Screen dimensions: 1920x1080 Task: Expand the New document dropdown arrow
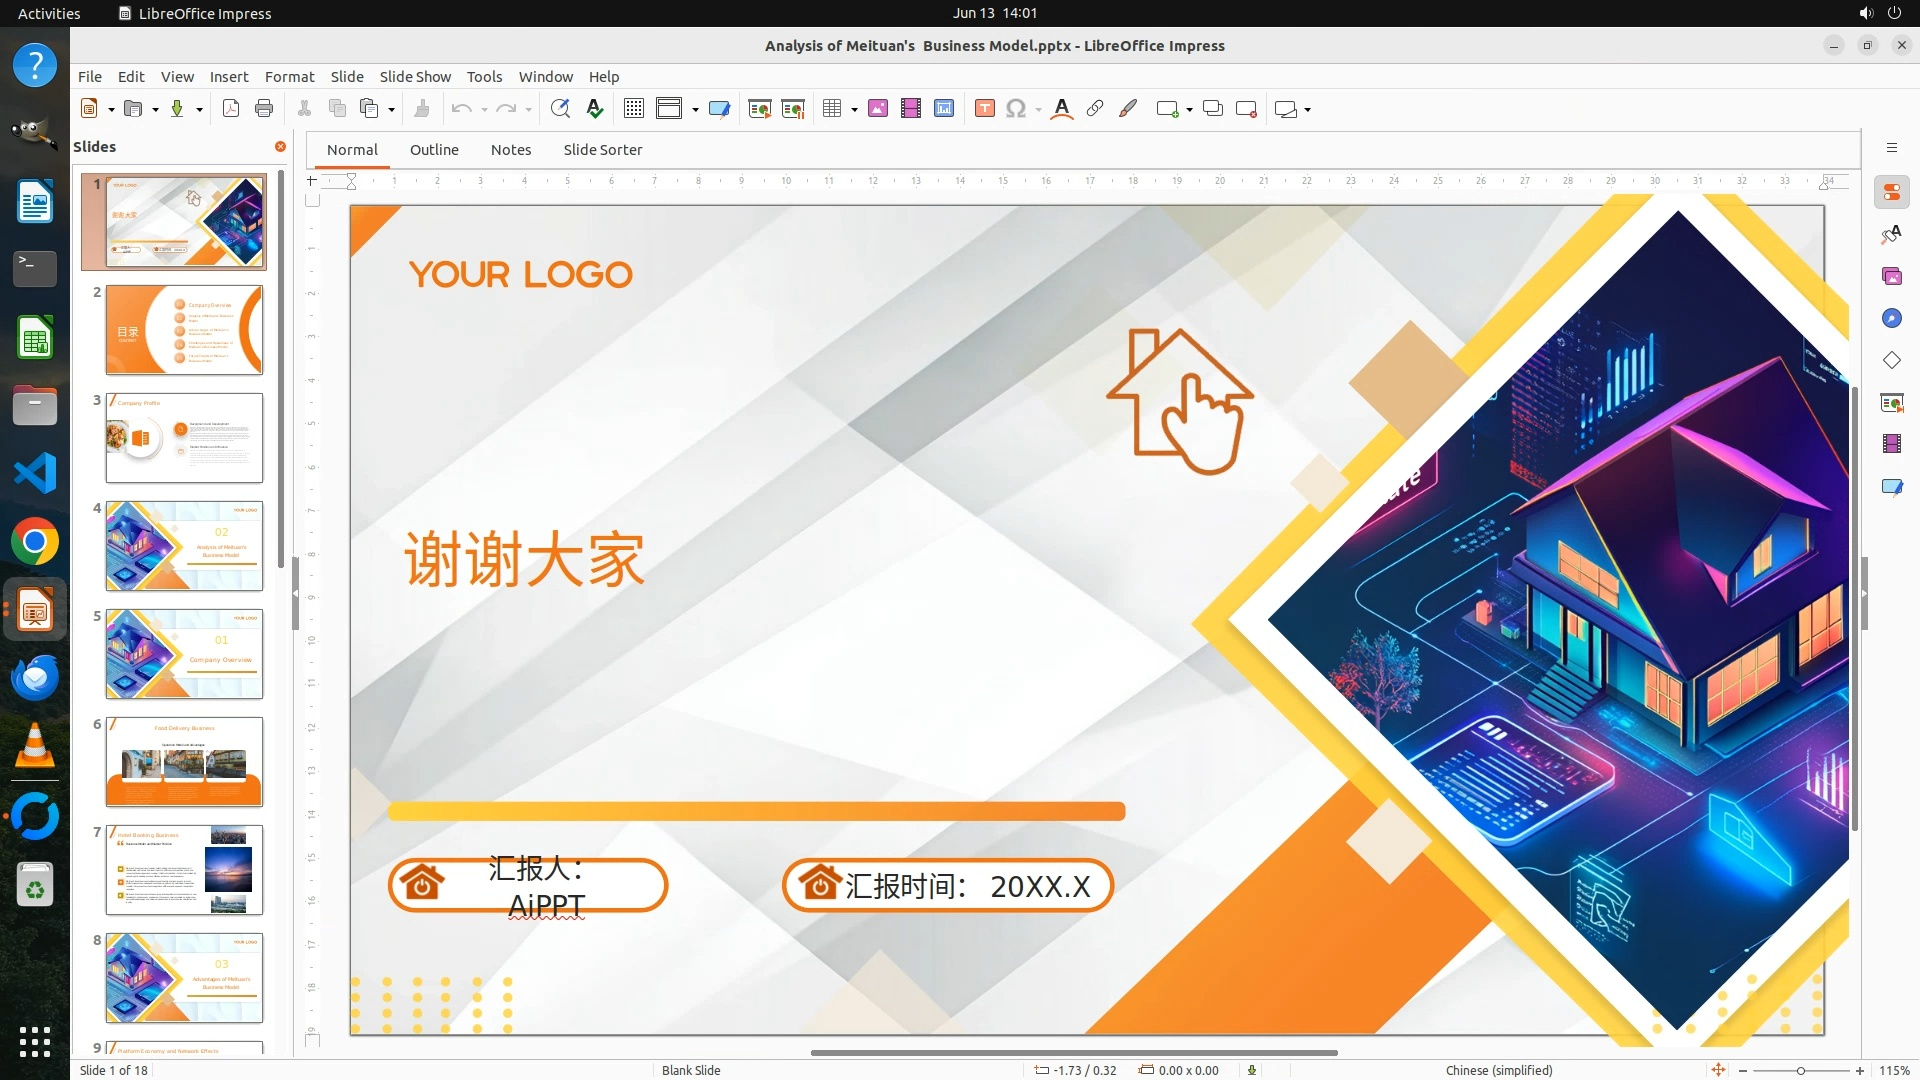coord(111,109)
